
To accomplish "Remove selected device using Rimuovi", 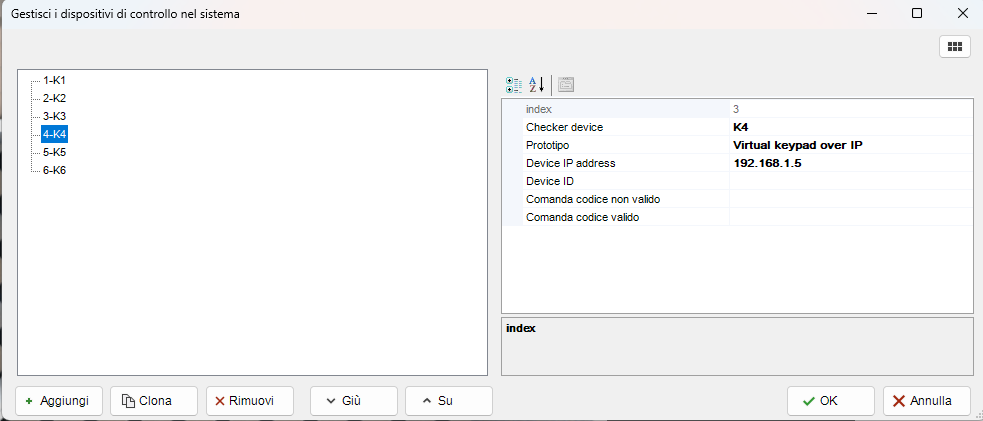I will 249,401.
